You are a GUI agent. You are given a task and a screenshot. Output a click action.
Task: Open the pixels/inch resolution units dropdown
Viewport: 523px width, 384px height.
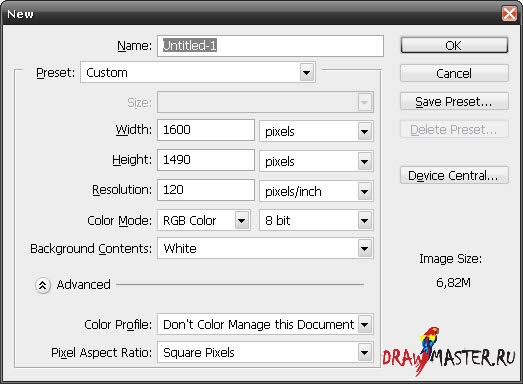click(316, 191)
